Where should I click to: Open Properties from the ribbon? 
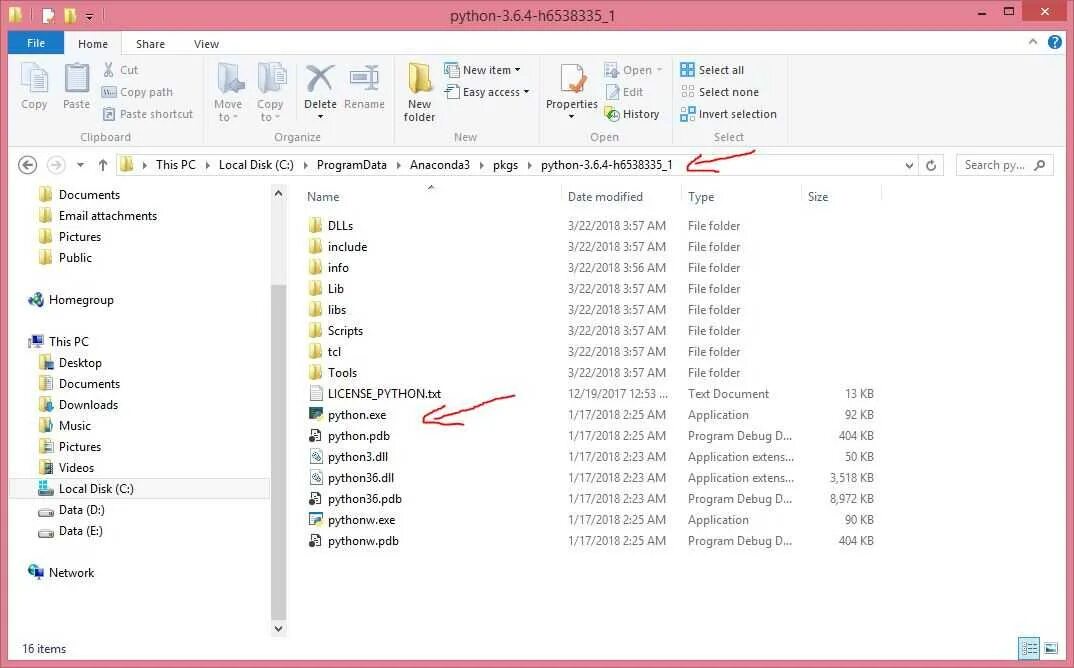[572, 91]
